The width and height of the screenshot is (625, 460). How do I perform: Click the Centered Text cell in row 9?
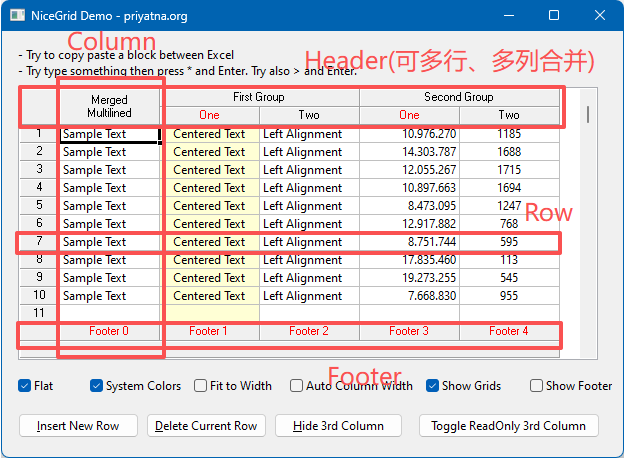click(x=210, y=278)
